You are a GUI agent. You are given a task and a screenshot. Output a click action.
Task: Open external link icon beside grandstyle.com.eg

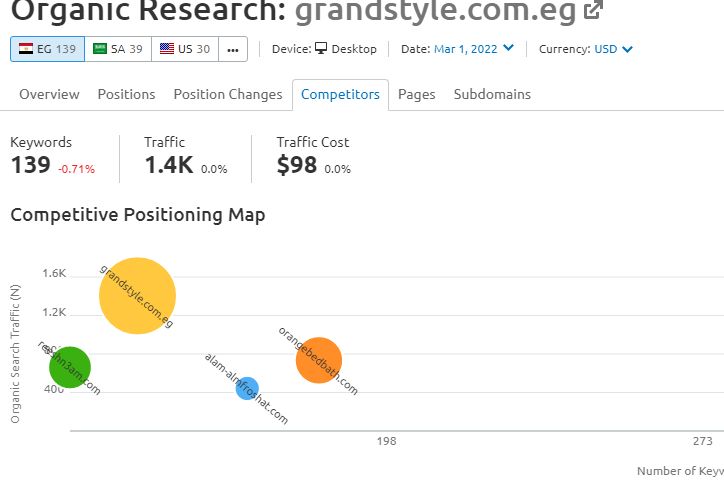[x=593, y=11]
